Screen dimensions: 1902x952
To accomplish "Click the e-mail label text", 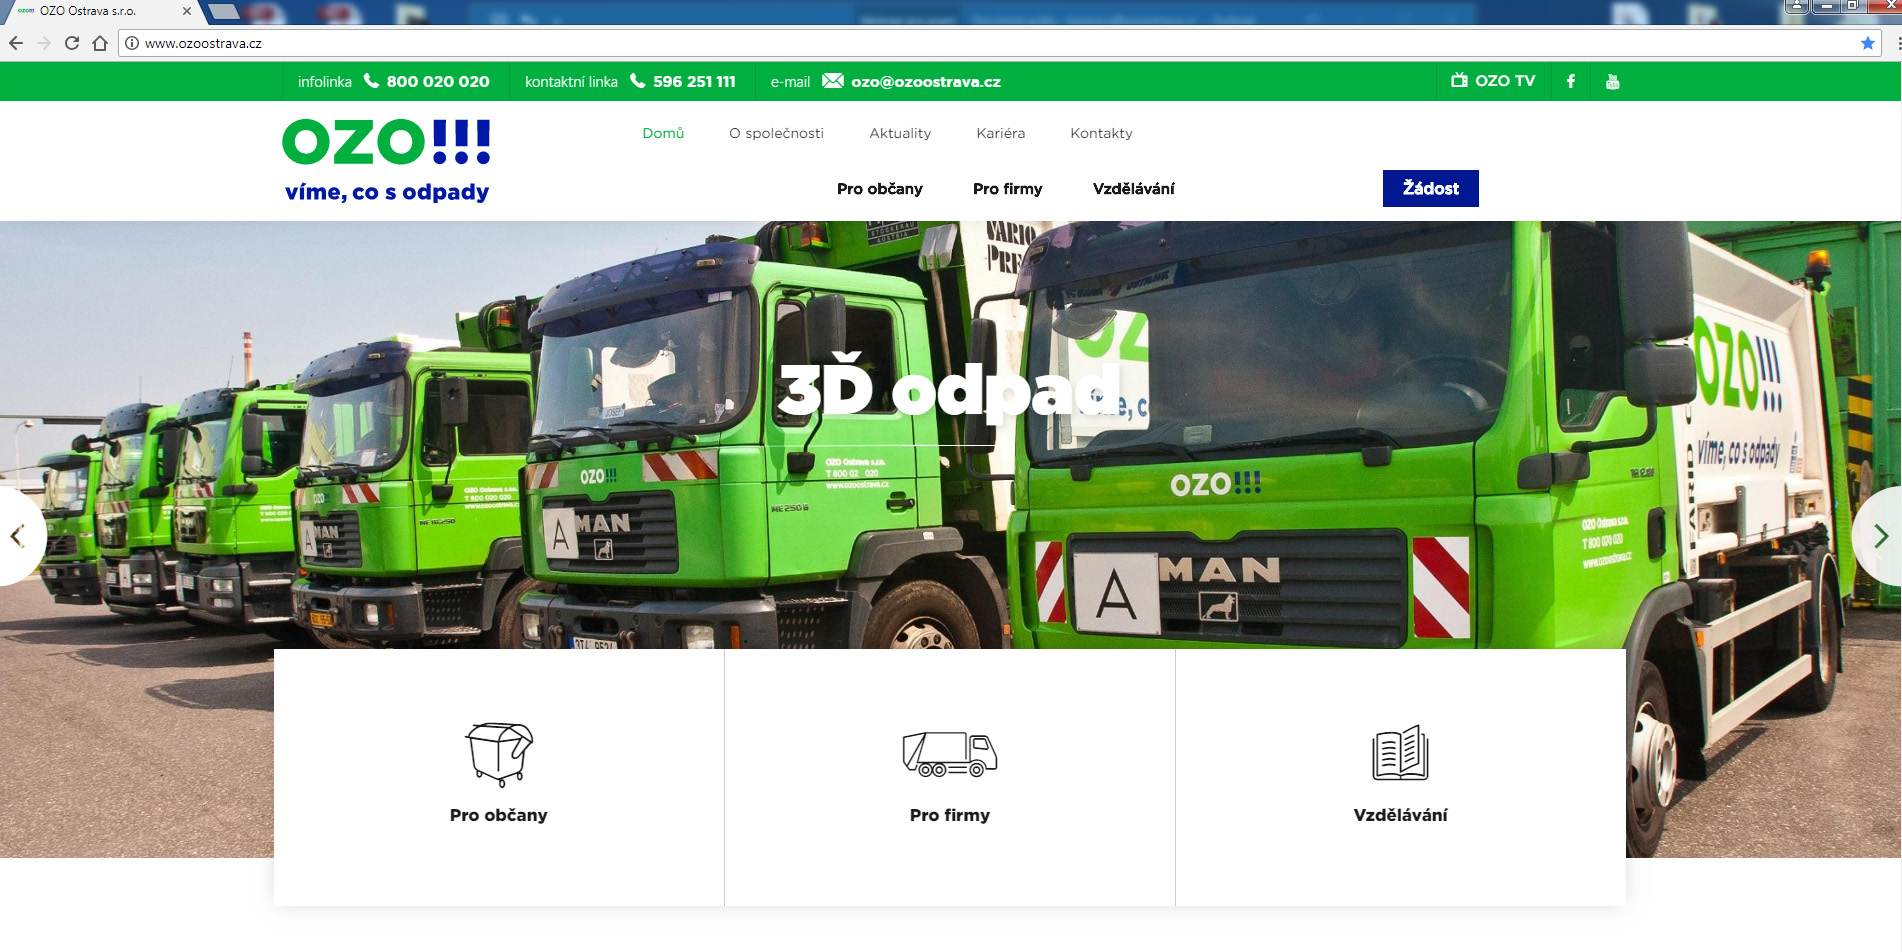I will point(790,82).
